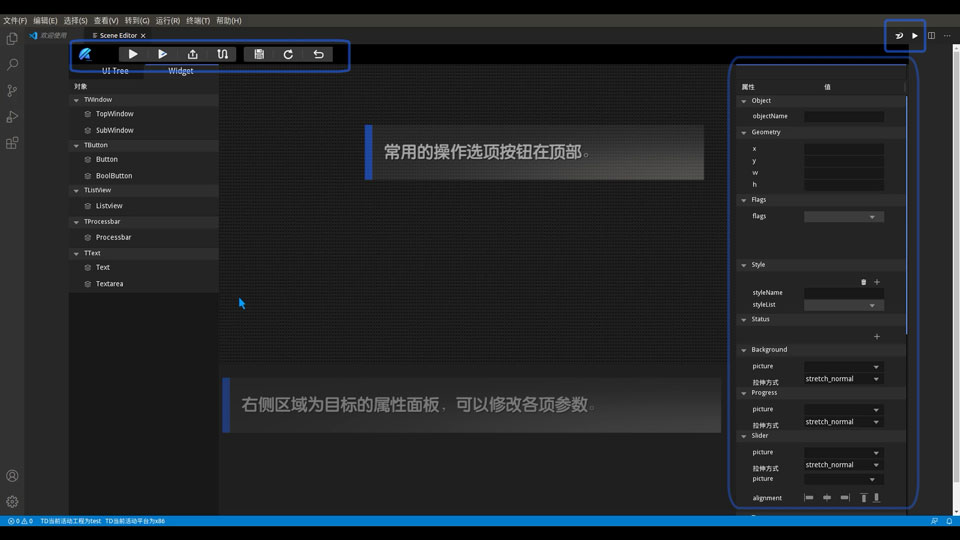Click the split editor icon at top right
The image size is (960, 540).
pyautogui.click(x=931, y=36)
